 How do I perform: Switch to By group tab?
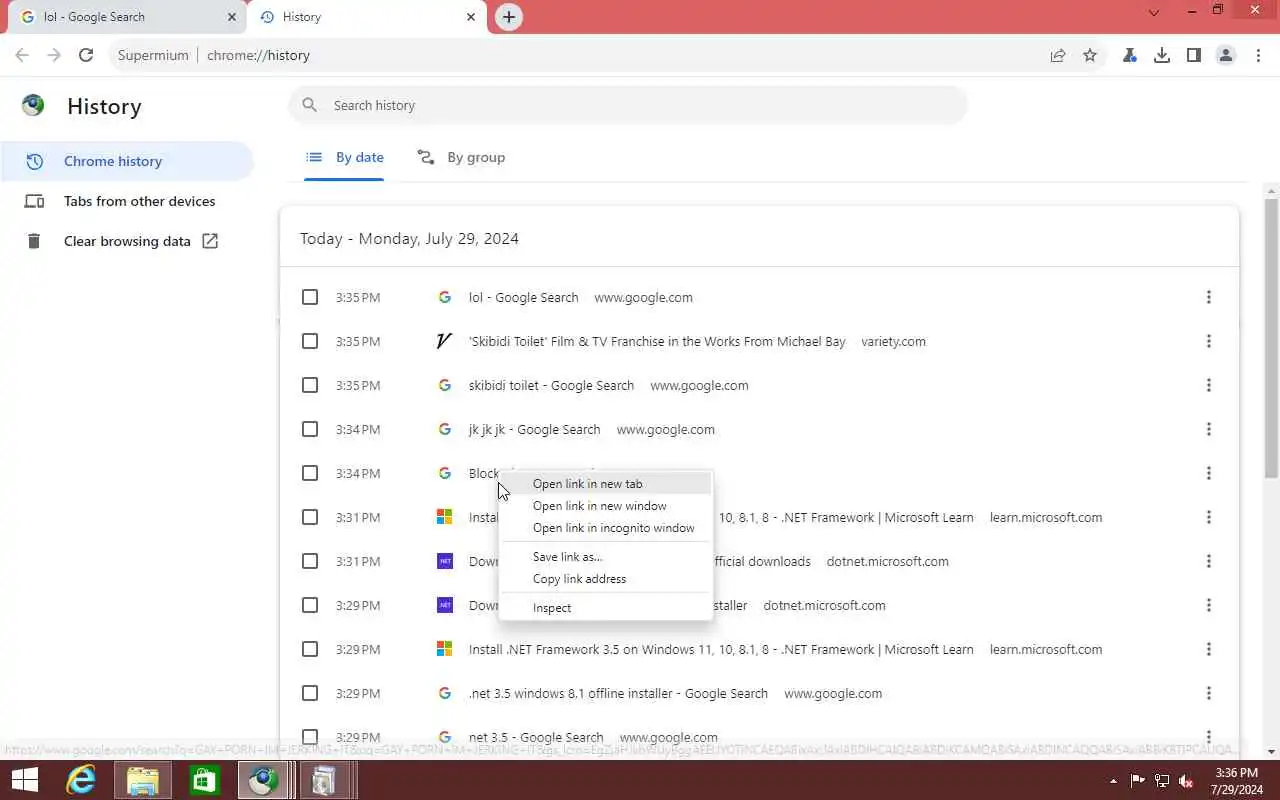click(x=461, y=157)
